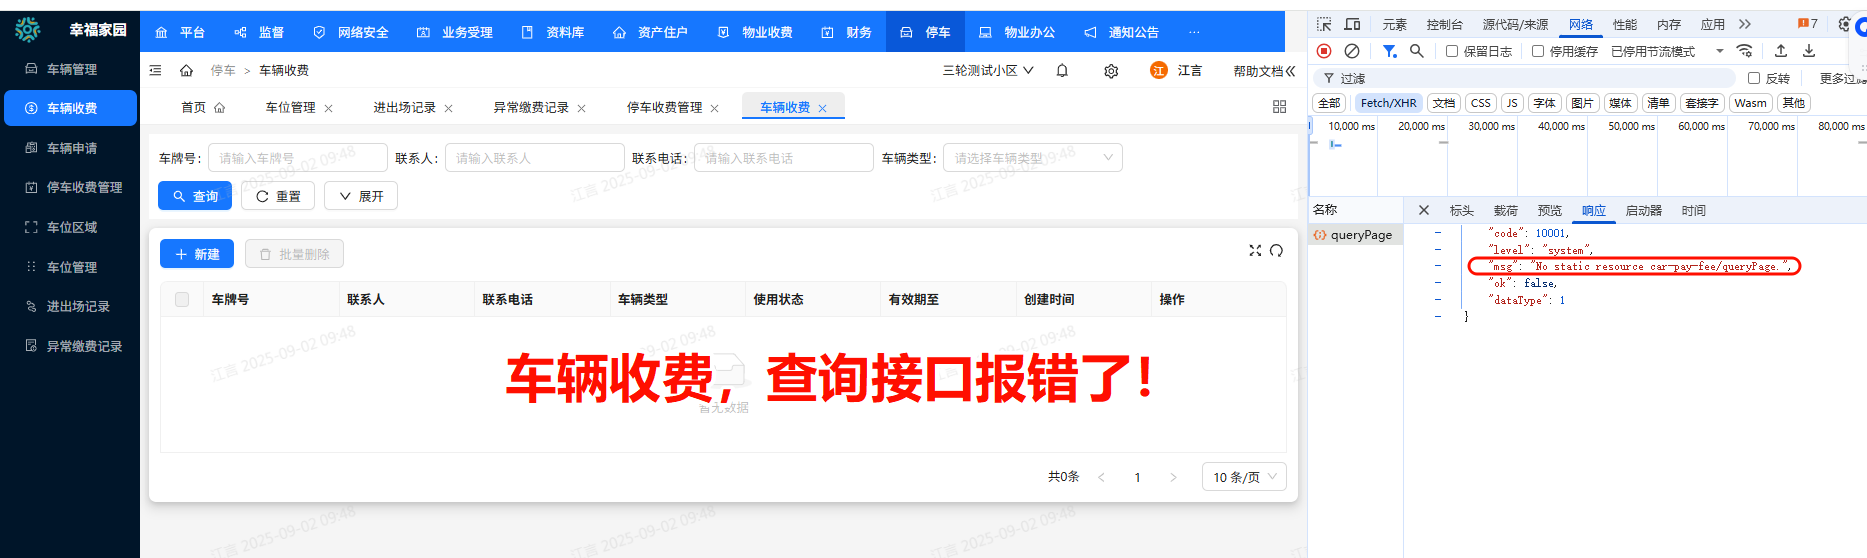Click the home icon in breadcrumb

pyautogui.click(x=186, y=71)
